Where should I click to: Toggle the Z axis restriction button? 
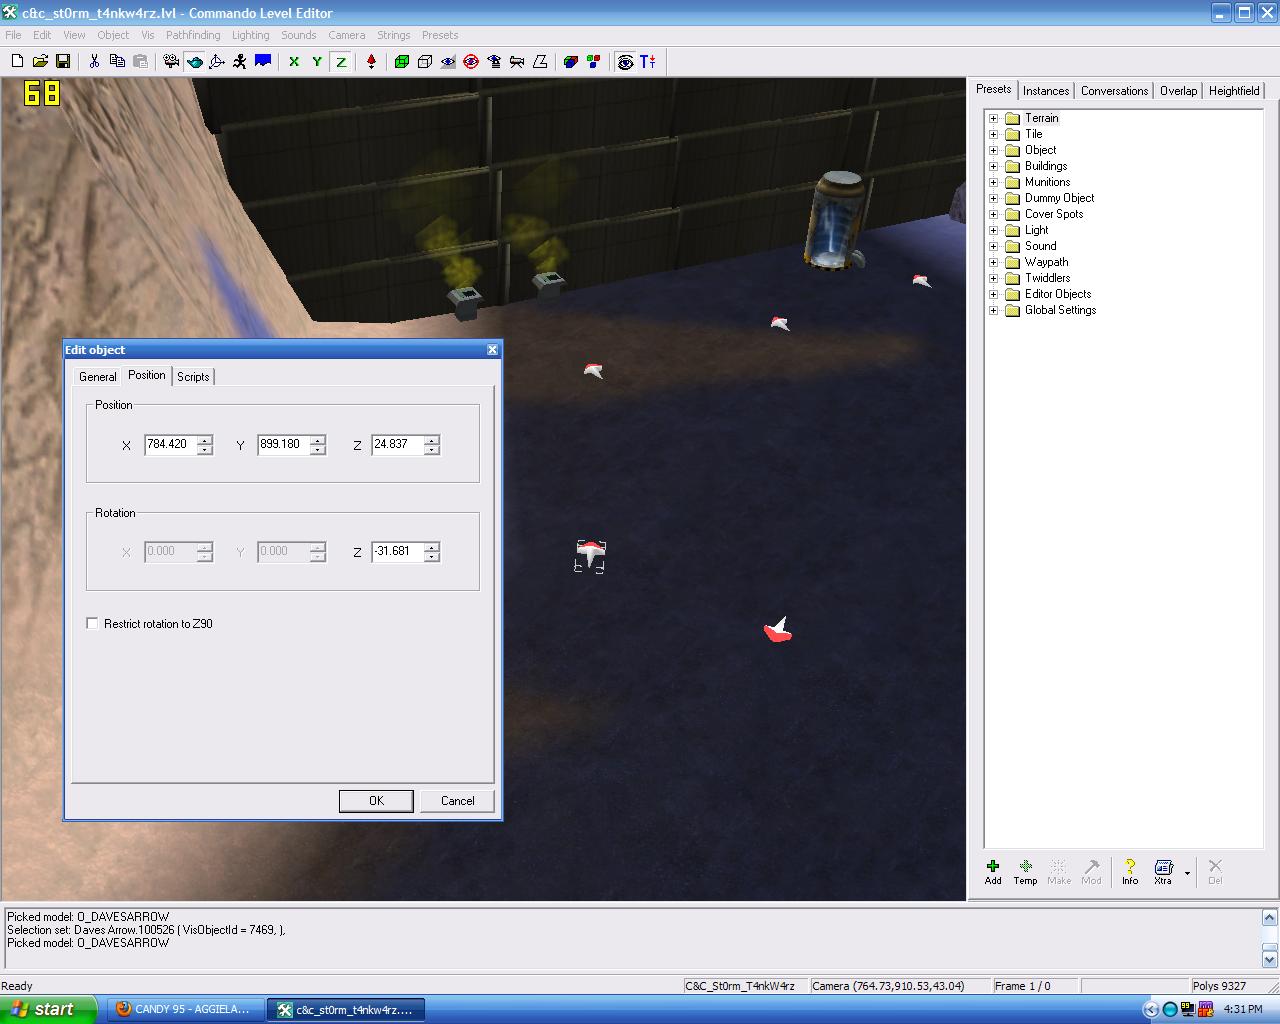341,61
